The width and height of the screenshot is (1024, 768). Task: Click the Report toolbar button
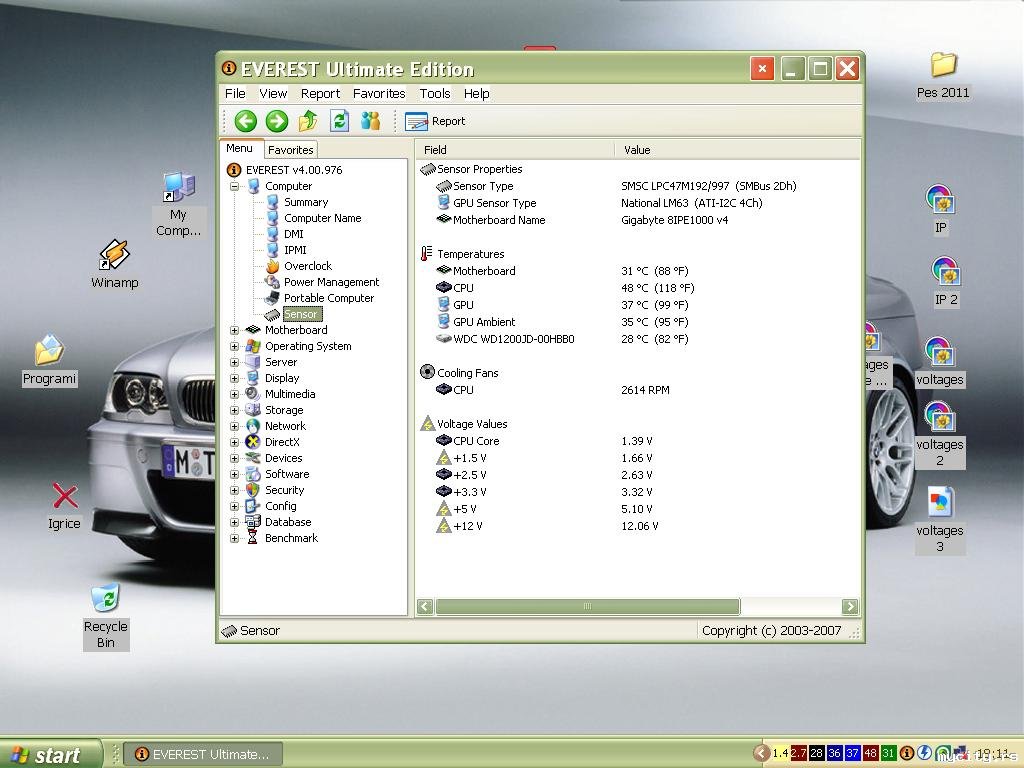[436, 121]
